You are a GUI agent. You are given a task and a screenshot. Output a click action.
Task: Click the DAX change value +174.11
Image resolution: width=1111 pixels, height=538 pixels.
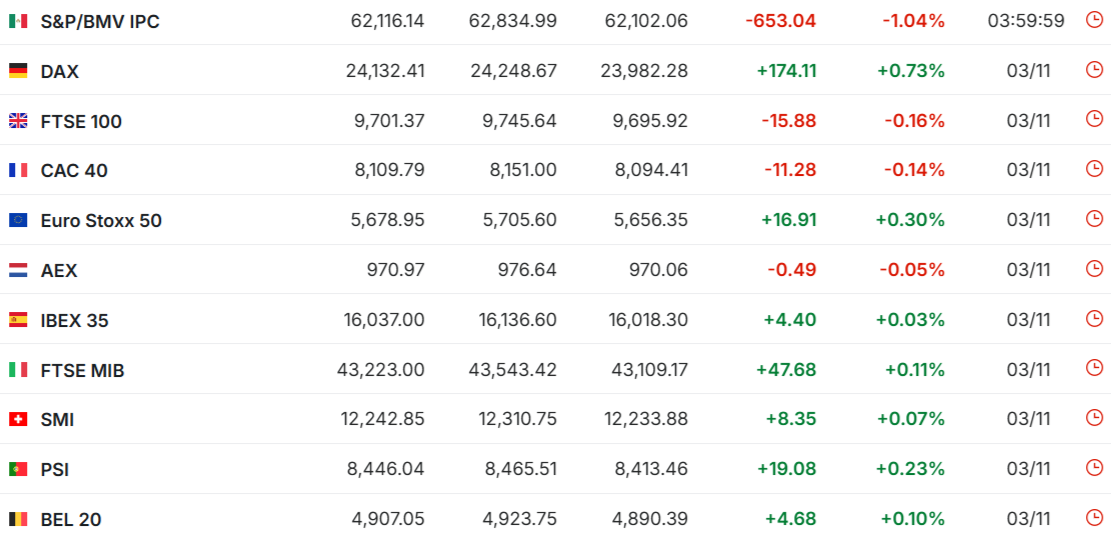[x=786, y=71]
